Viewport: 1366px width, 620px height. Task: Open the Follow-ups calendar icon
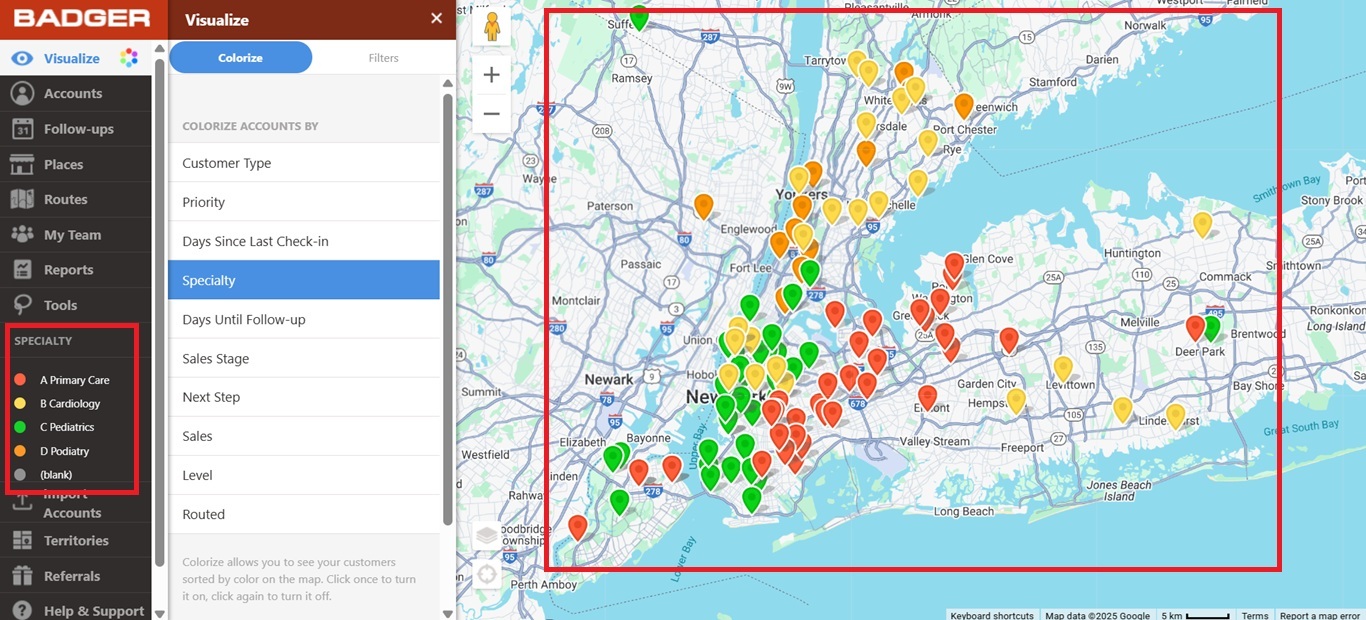(x=22, y=129)
